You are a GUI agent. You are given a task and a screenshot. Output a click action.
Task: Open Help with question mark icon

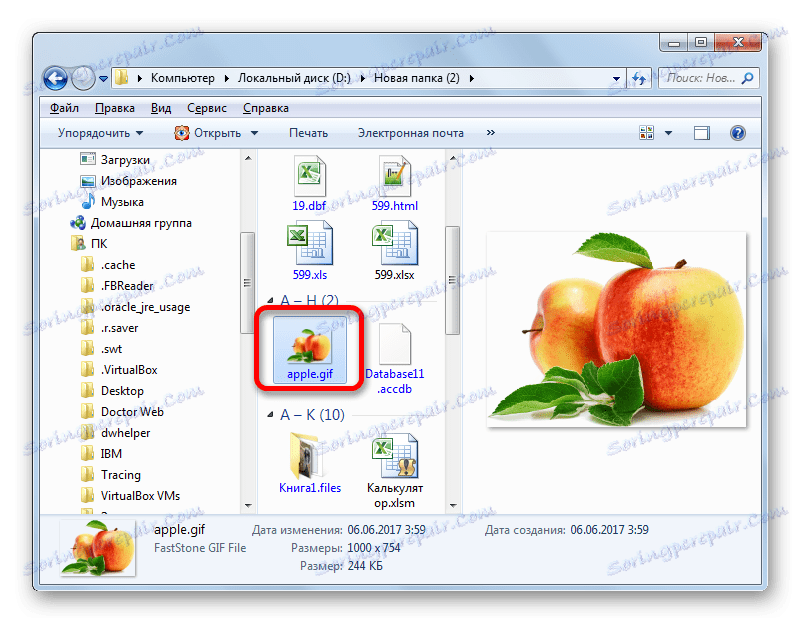pos(738,133)
